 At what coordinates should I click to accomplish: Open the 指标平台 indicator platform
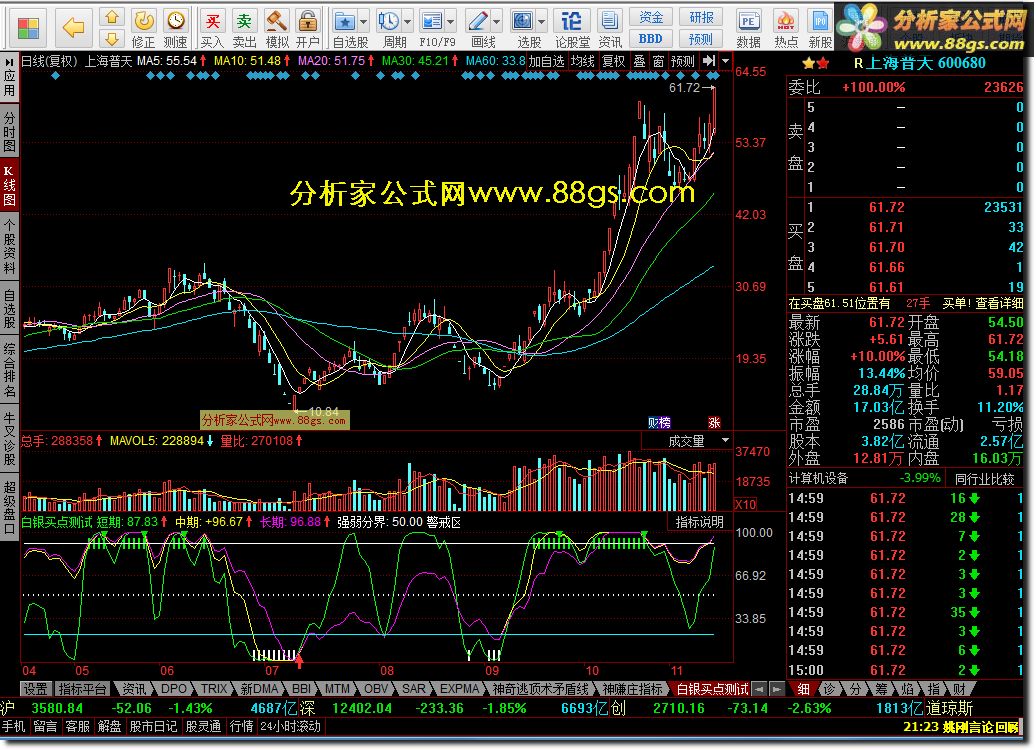point(83,689)
